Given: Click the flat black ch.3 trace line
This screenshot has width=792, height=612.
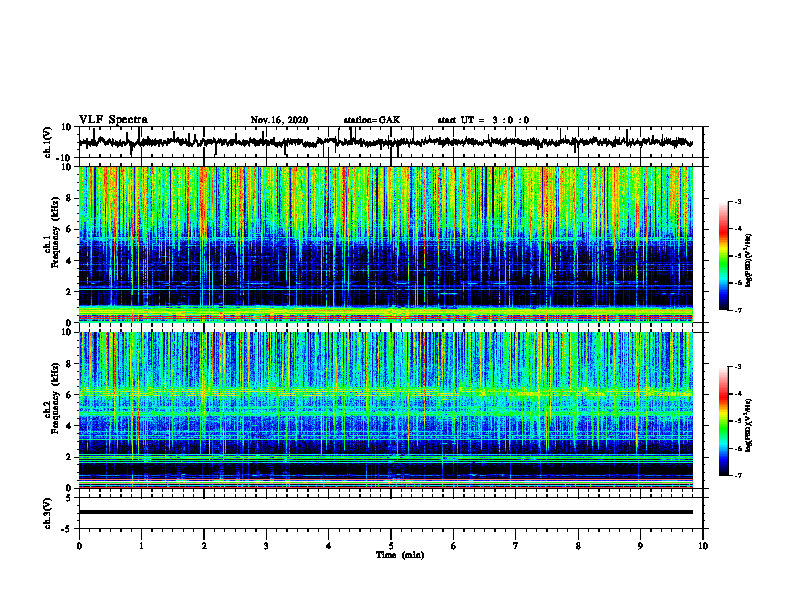Looking at the screenshot, I should 385,512.
